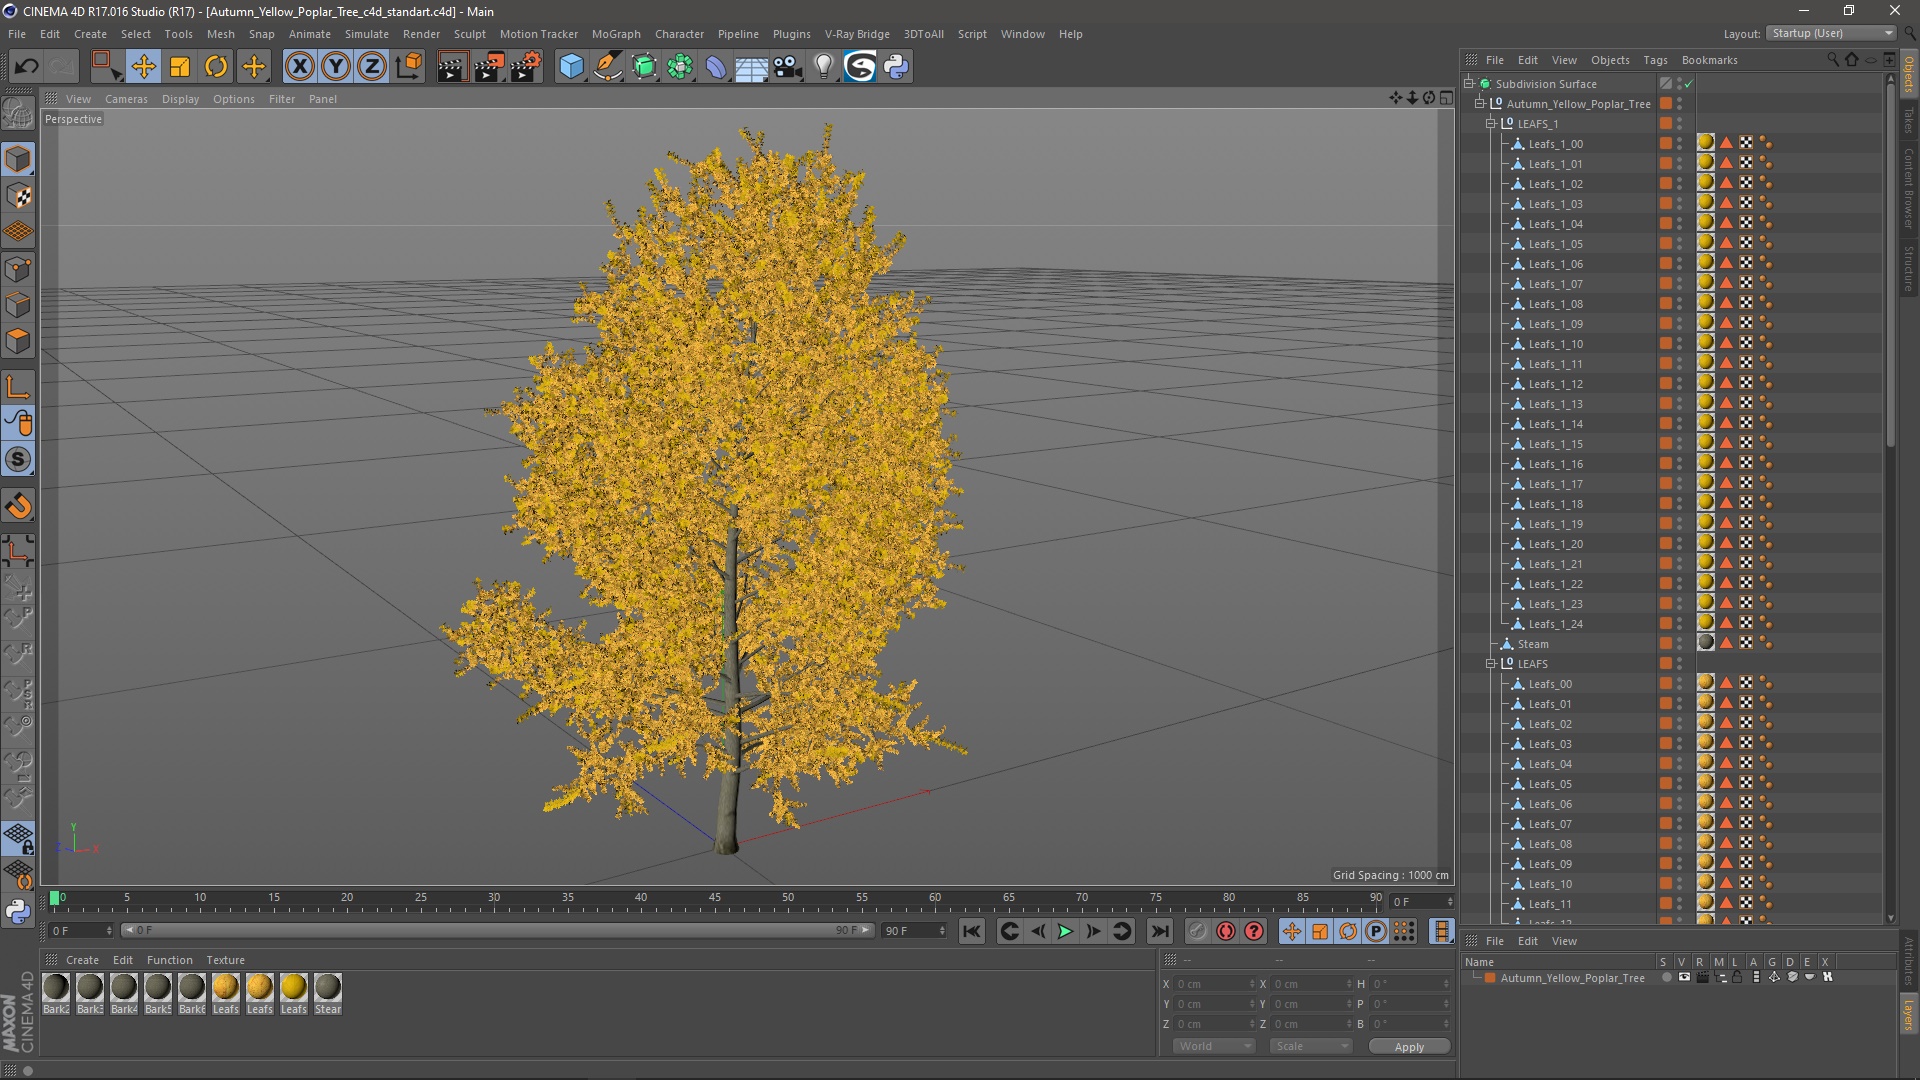
Task: Open the MoGraph menu
Action: (616, 34)
